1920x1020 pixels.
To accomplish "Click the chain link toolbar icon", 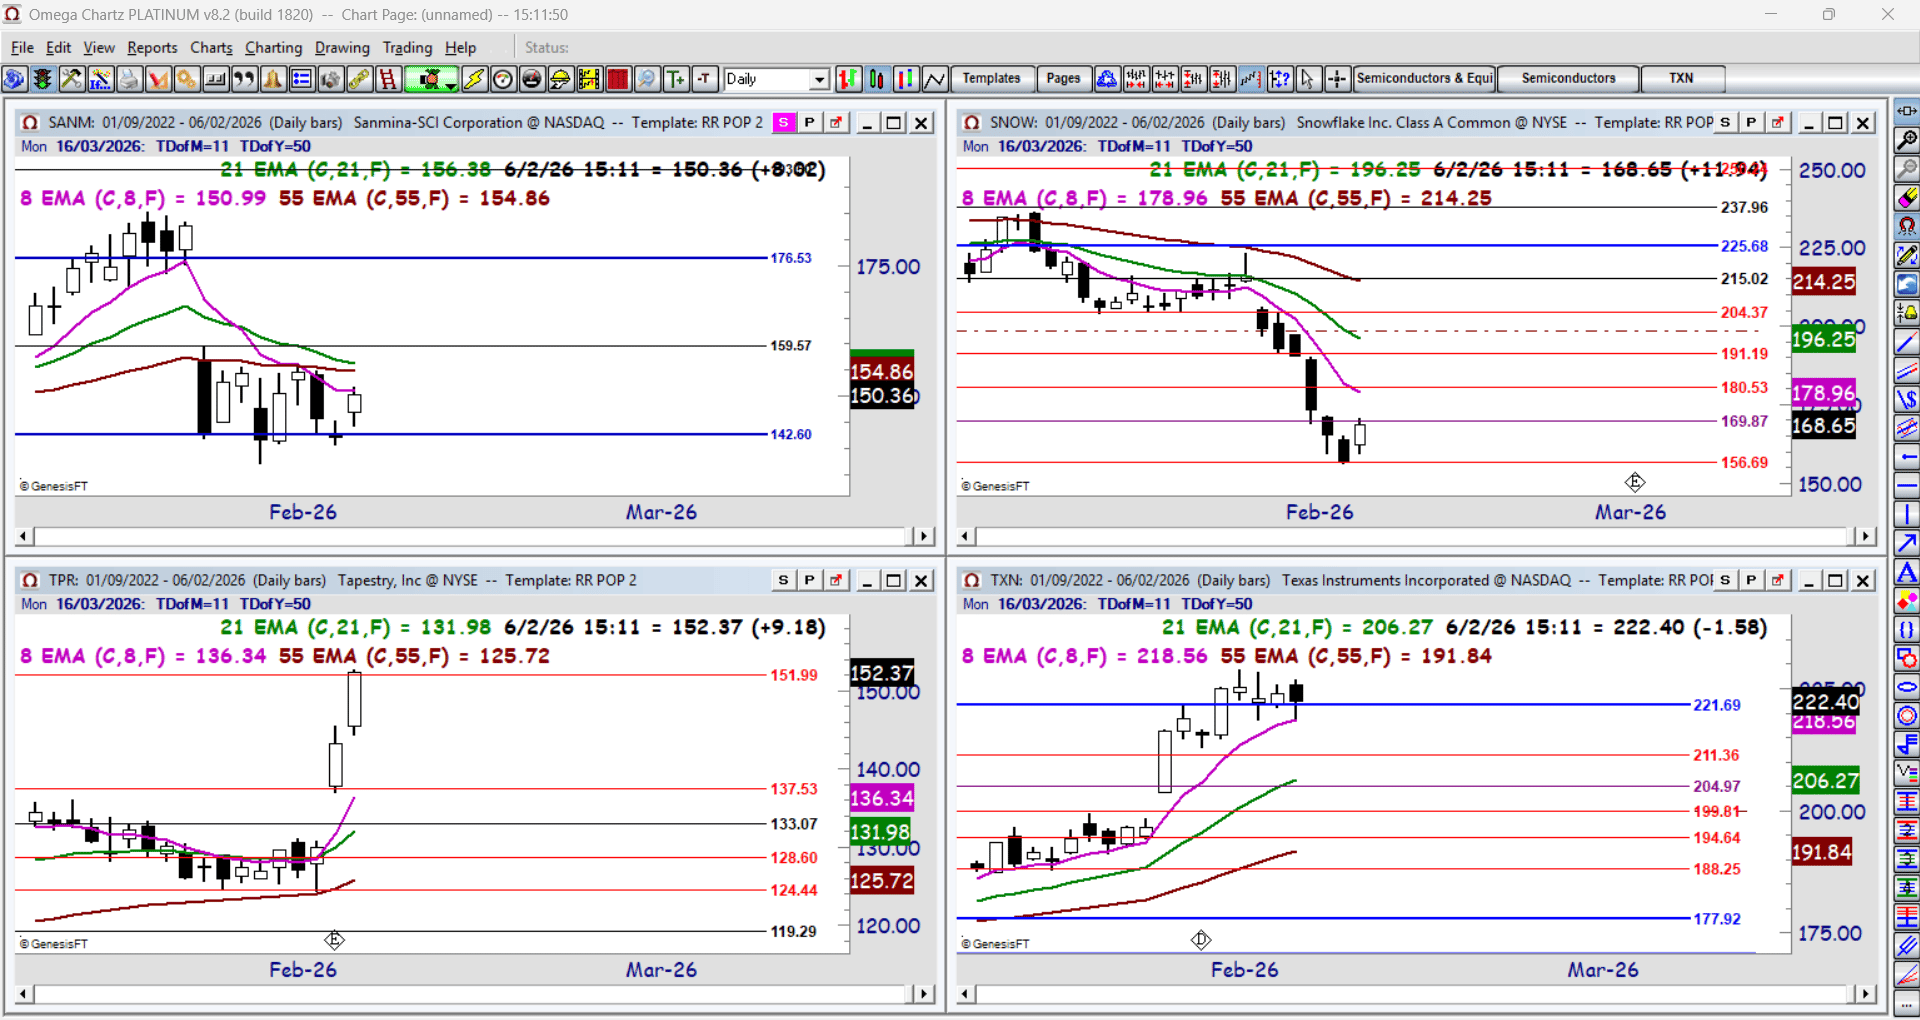I will pos(359,79).
